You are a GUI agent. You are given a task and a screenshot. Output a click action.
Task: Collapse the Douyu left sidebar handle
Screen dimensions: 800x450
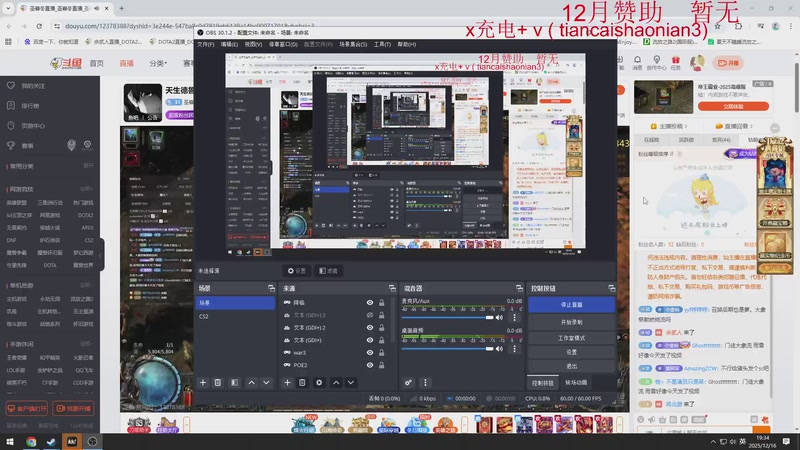(101, 255)
